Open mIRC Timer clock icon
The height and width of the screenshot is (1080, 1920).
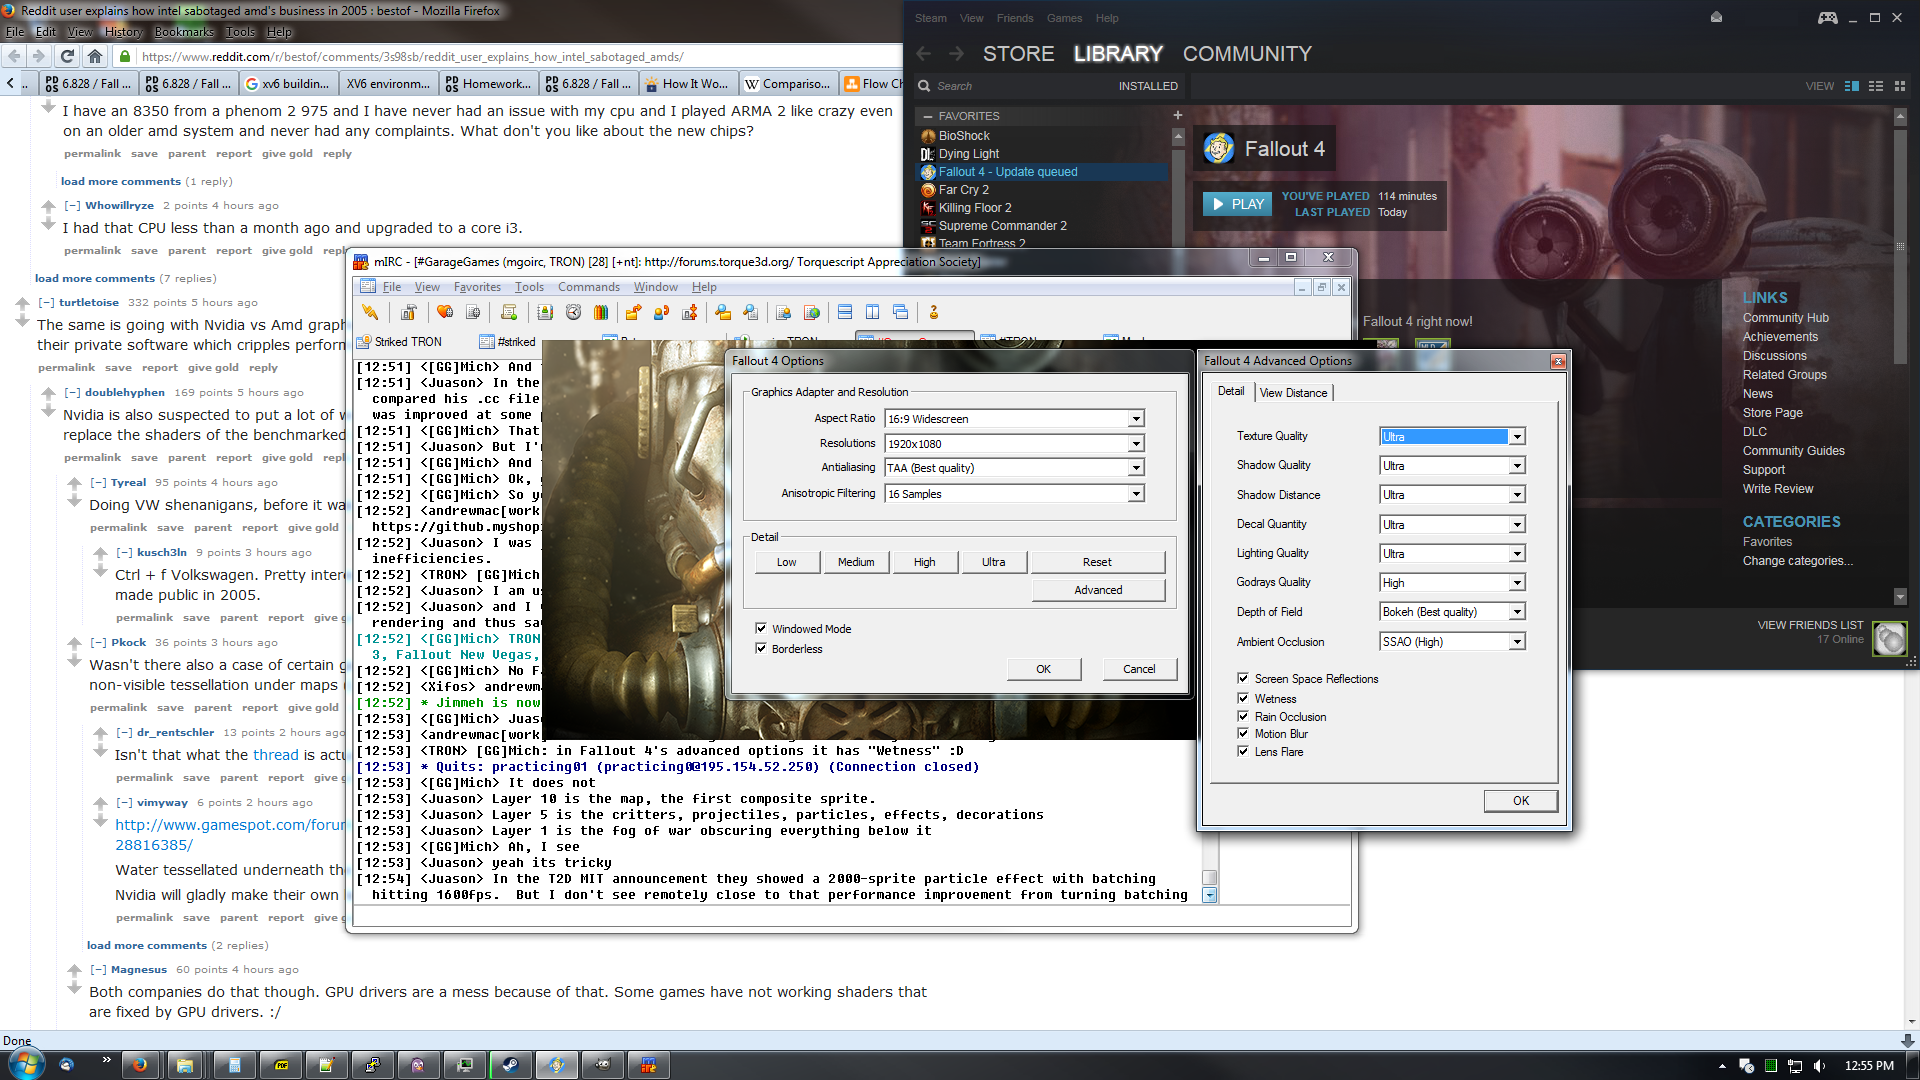click(573, 313)
